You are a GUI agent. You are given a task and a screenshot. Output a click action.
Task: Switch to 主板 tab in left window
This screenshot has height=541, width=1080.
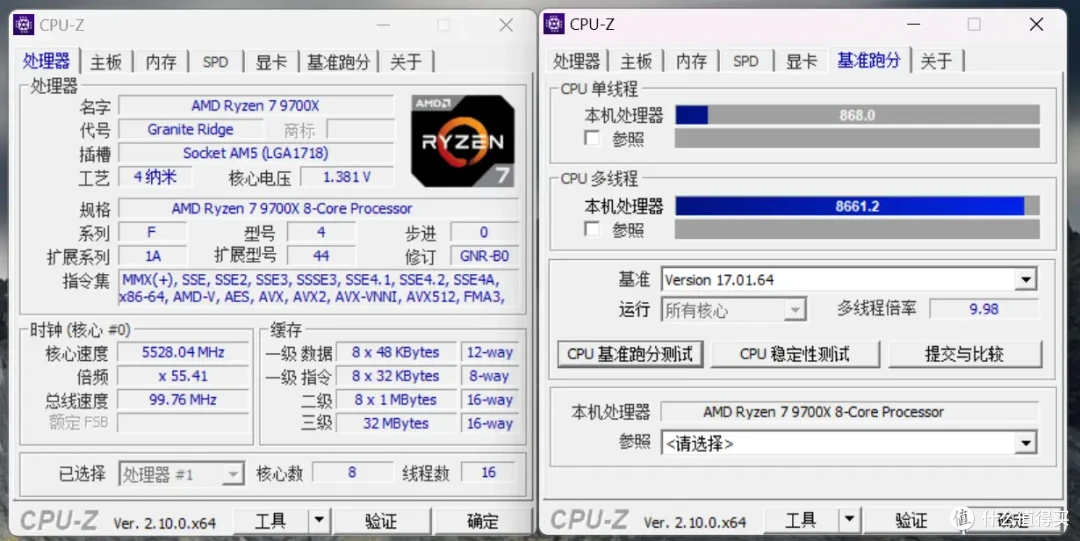106,62
